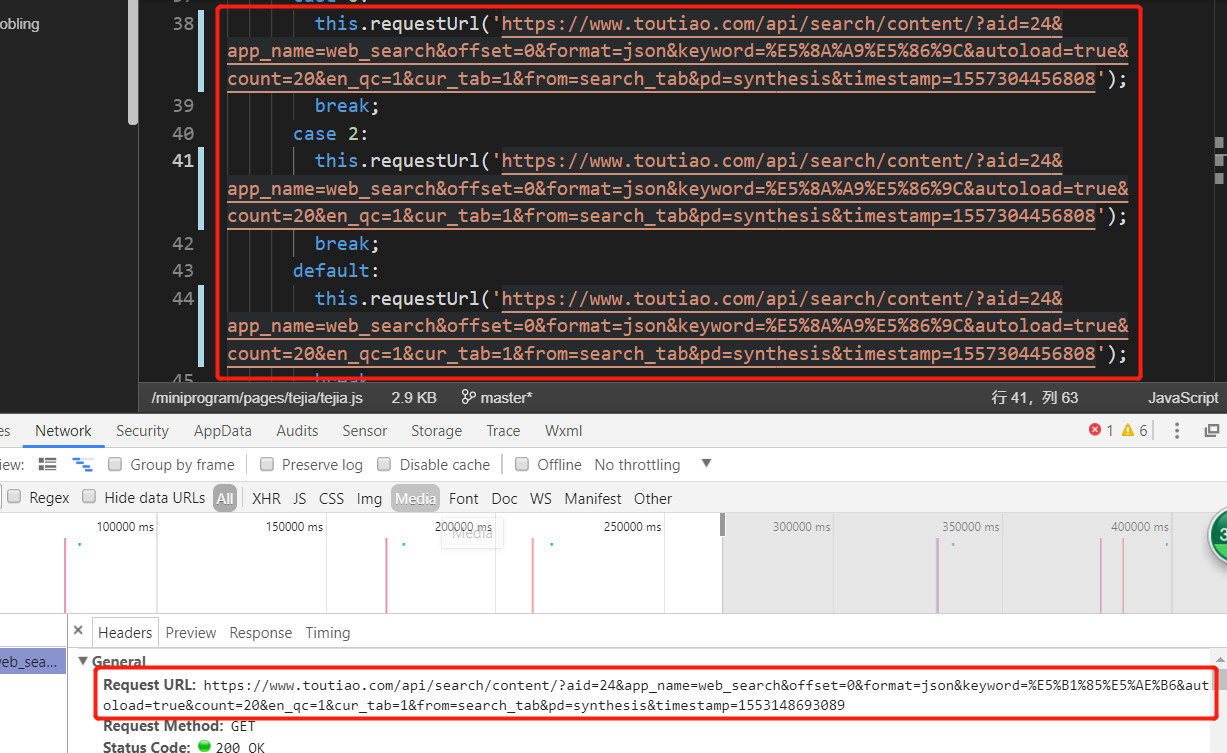Open the AppData tab
1227x753 pixels.
(223, 431)
